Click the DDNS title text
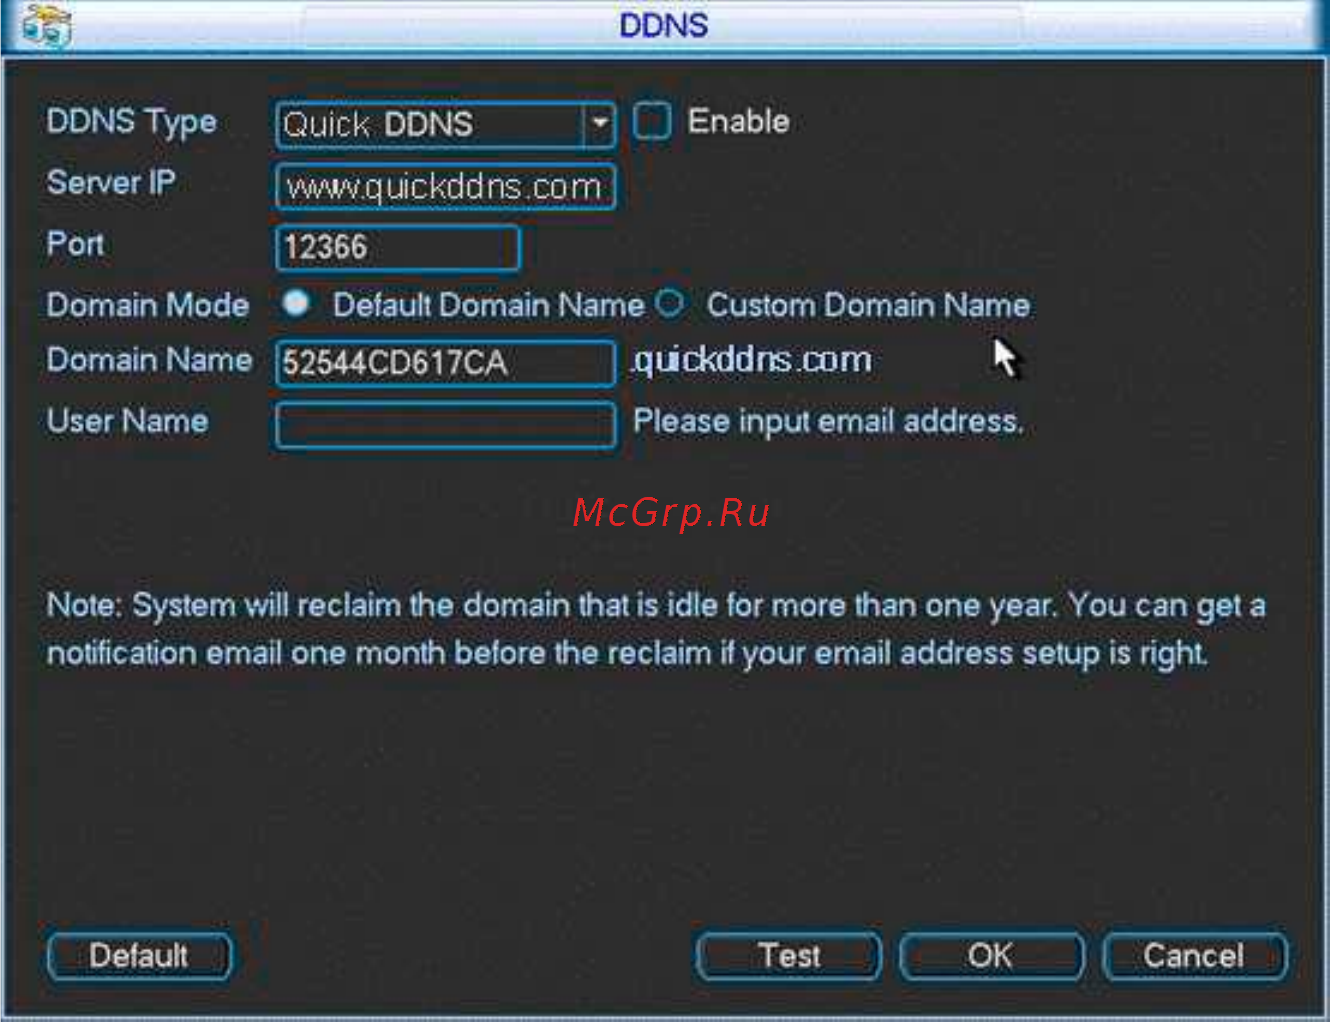 664,25
